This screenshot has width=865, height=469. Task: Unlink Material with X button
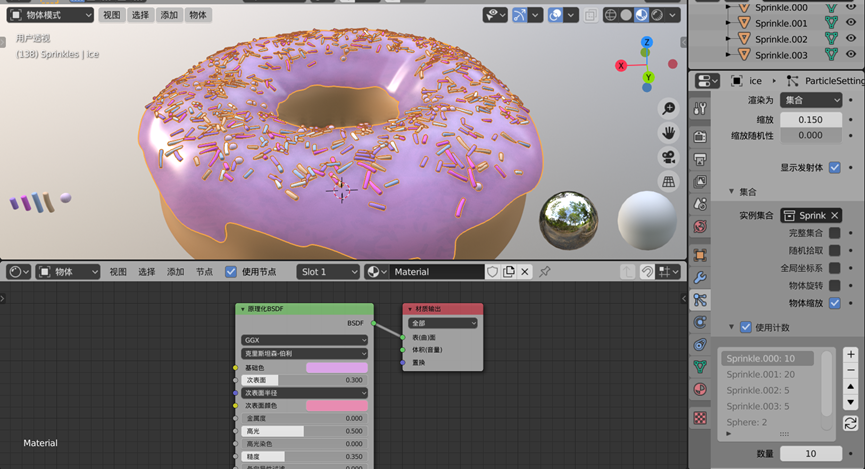[525, 271]
